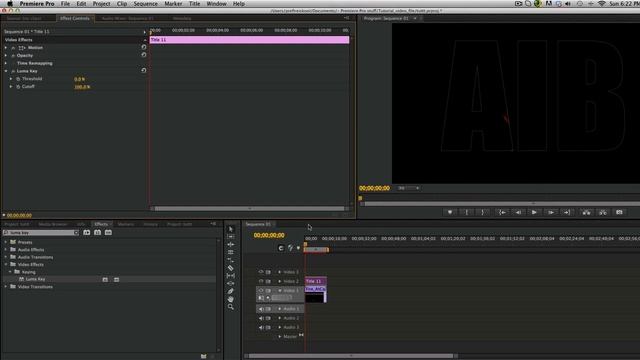Reset the Luma Key effect
The image size is (640, 360).
click(144, 70)
